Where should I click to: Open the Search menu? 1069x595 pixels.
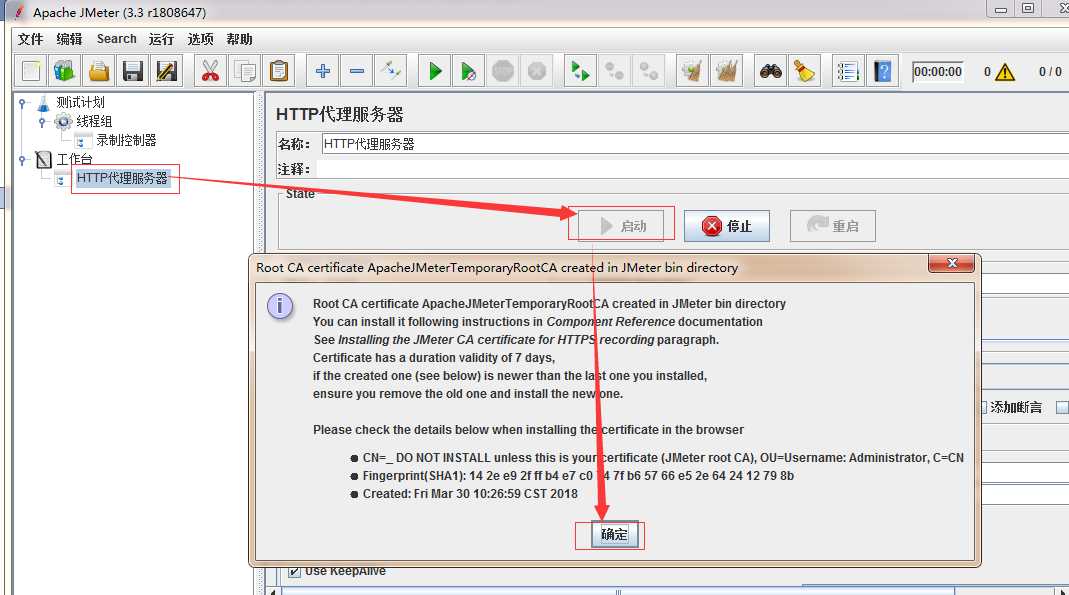pyautogui.click(x=117, y=39)
